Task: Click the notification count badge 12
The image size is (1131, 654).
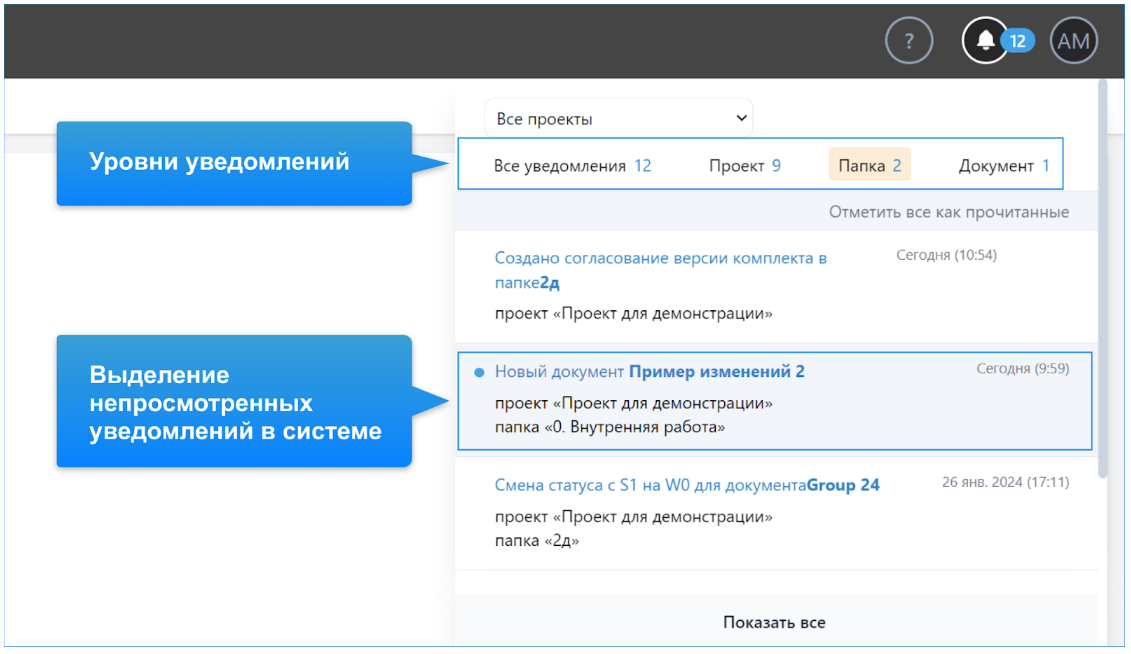Action: pyautogui.click(x=1017, y=41)
